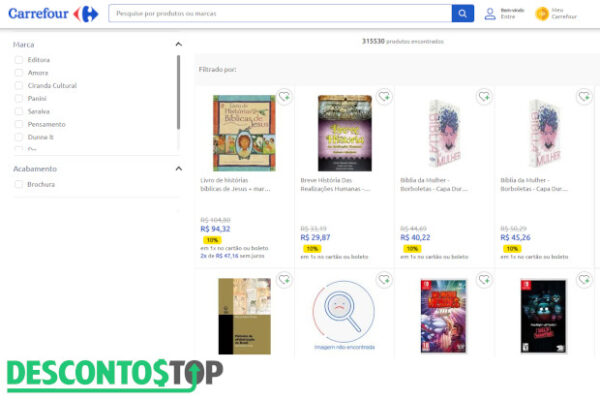Favorite the R$ 40,22 Bíblia da Mulher

pos(484,96)
